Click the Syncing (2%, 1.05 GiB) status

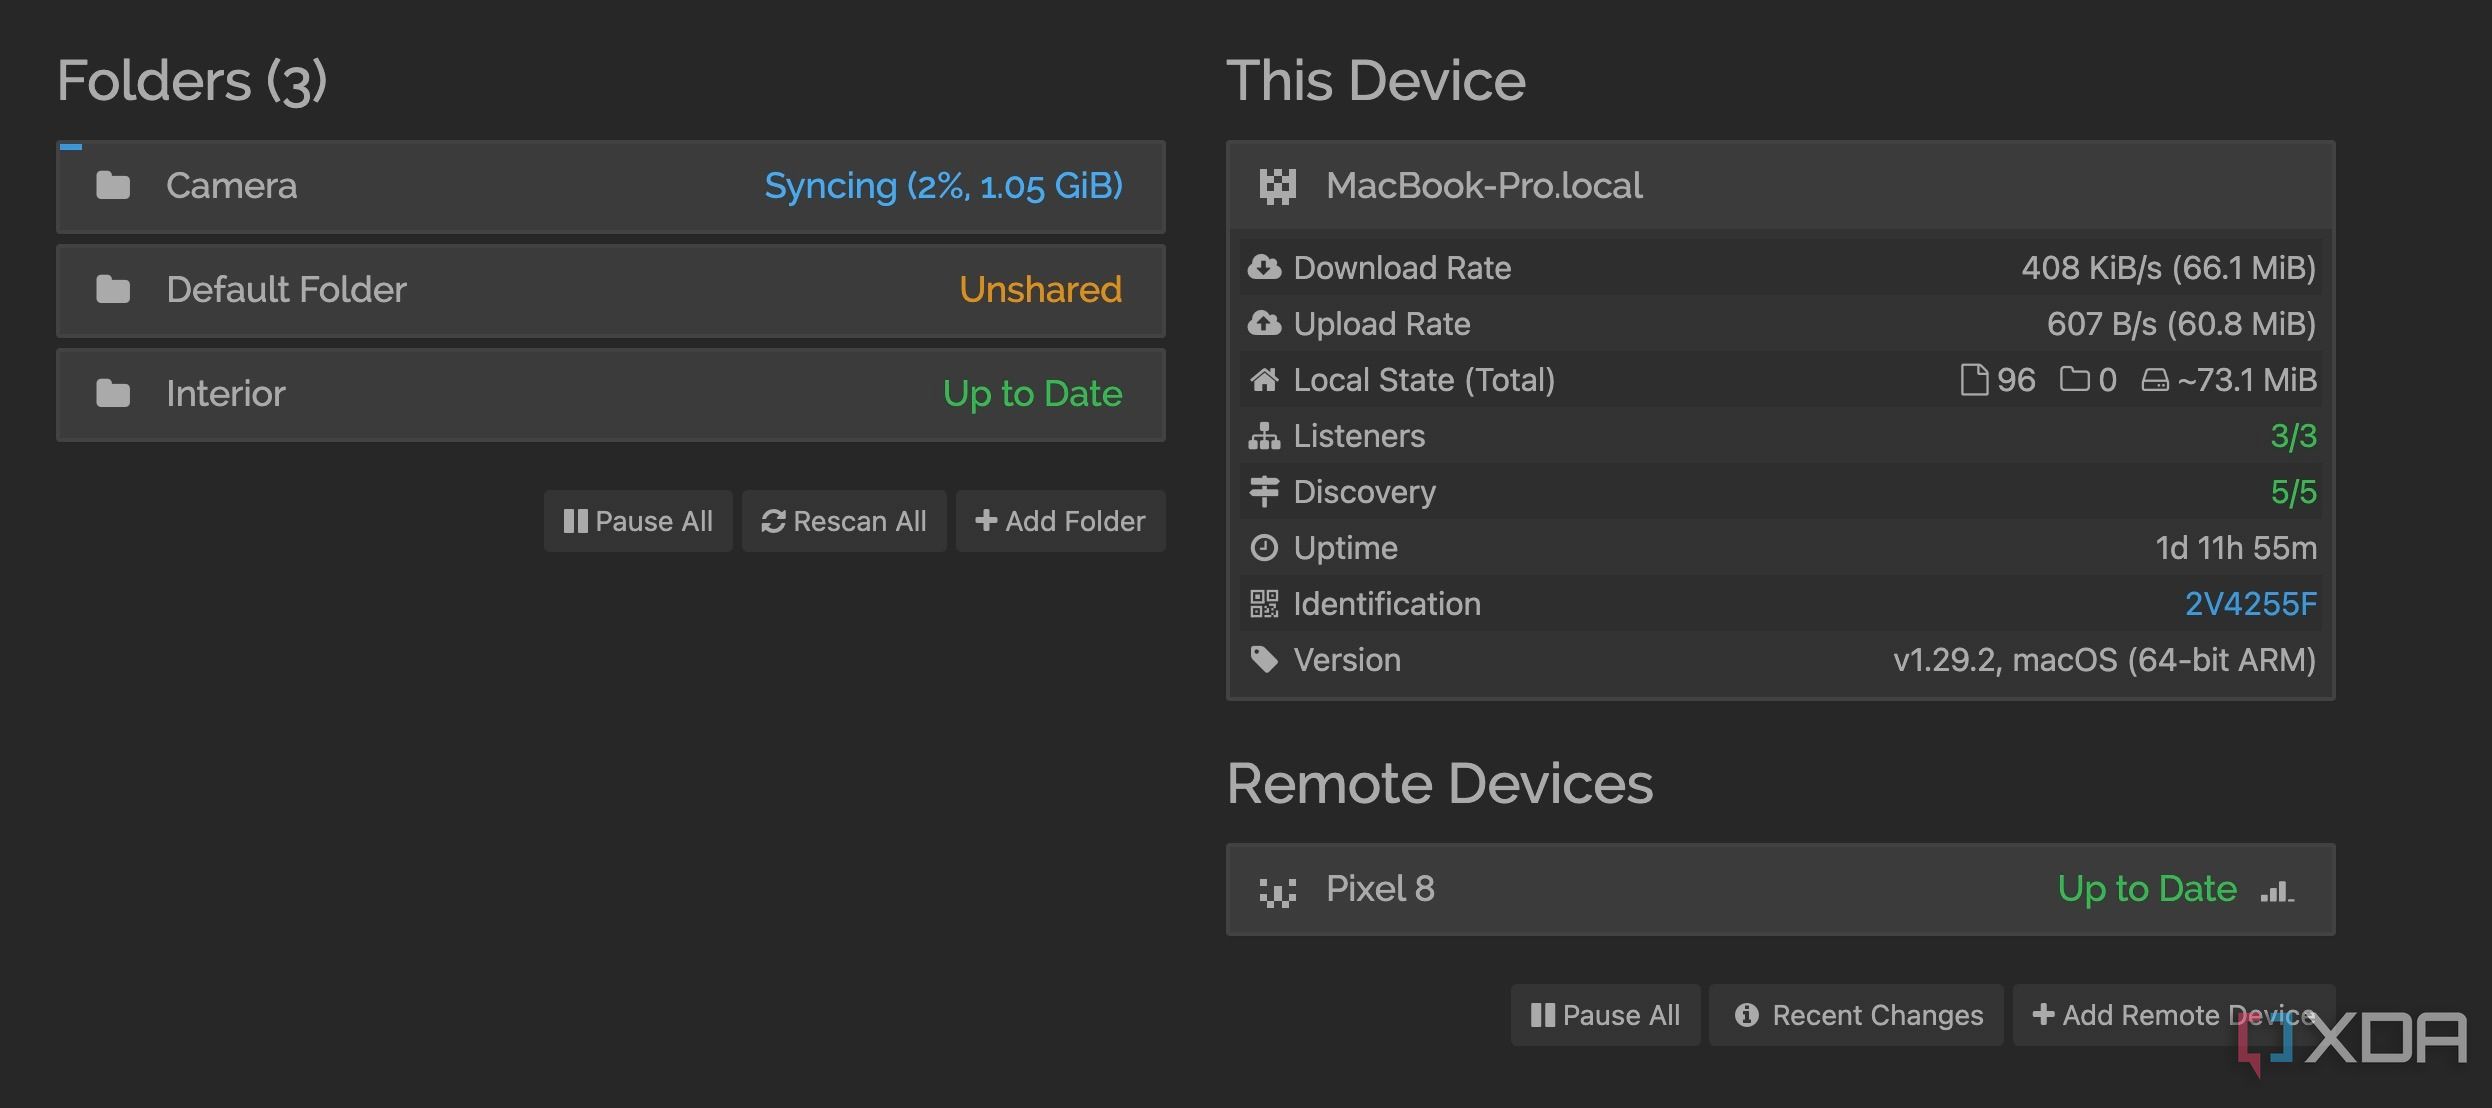coord(943,186)
